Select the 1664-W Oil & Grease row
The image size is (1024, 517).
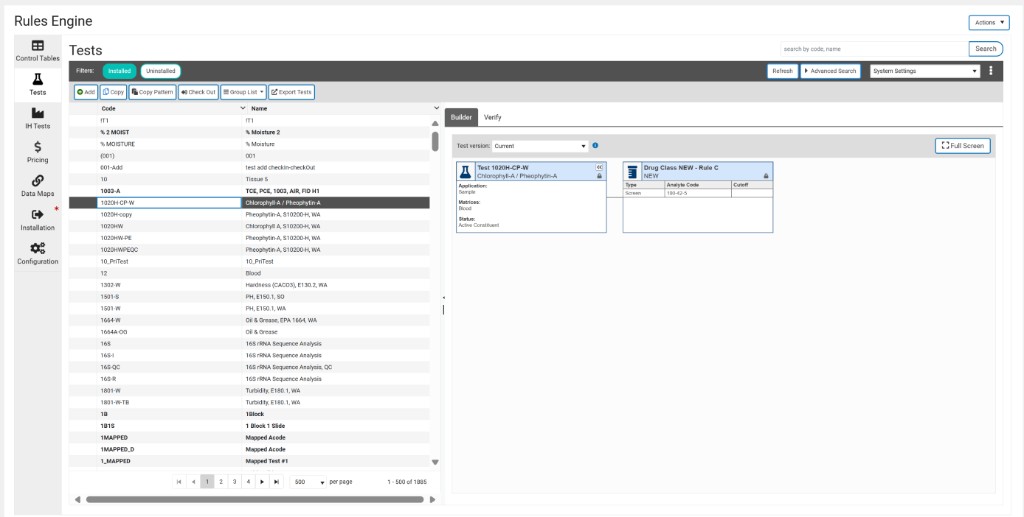249,320
